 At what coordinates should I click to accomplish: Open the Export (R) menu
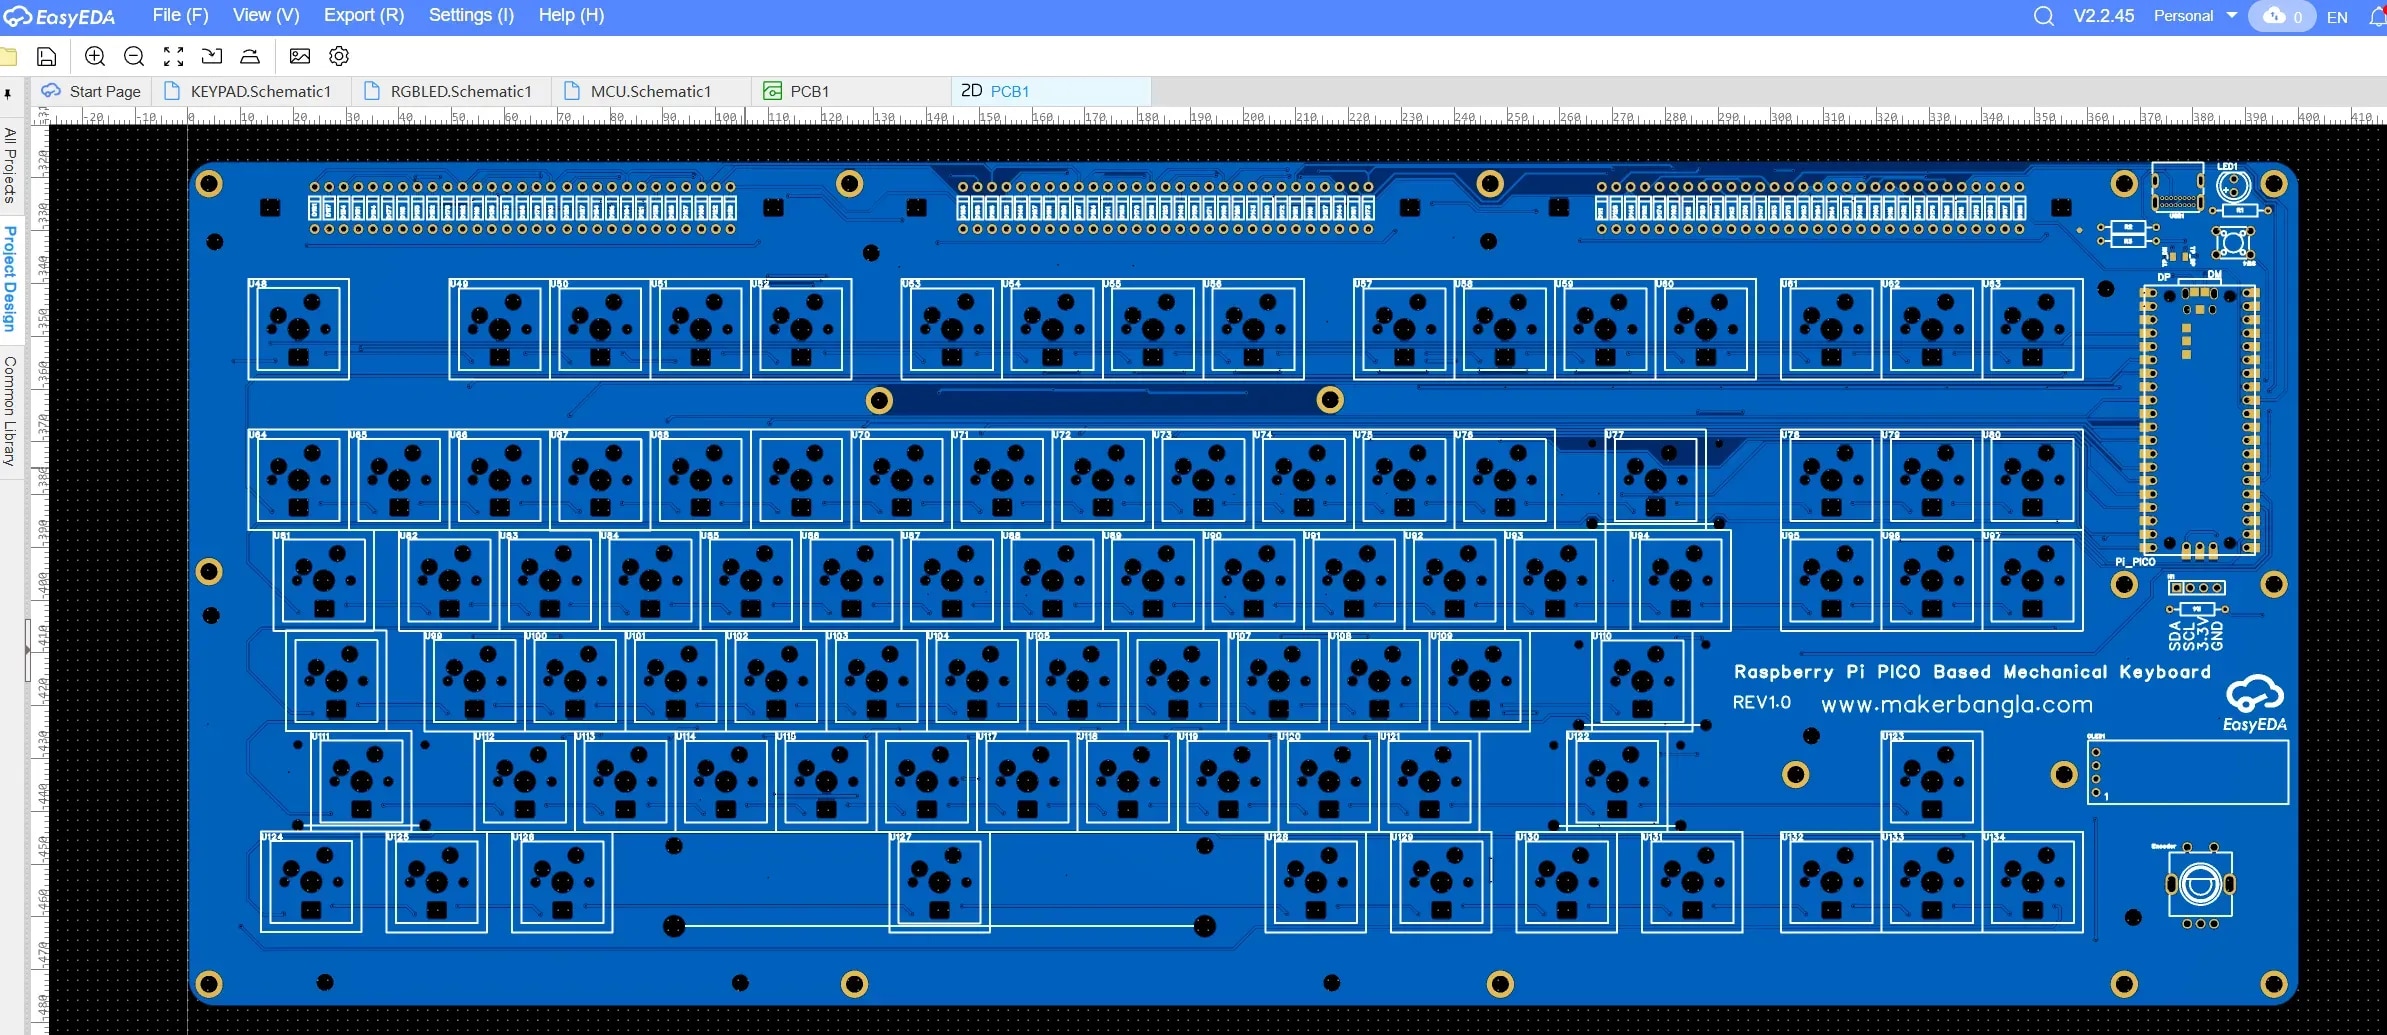[x=364, y=15]
